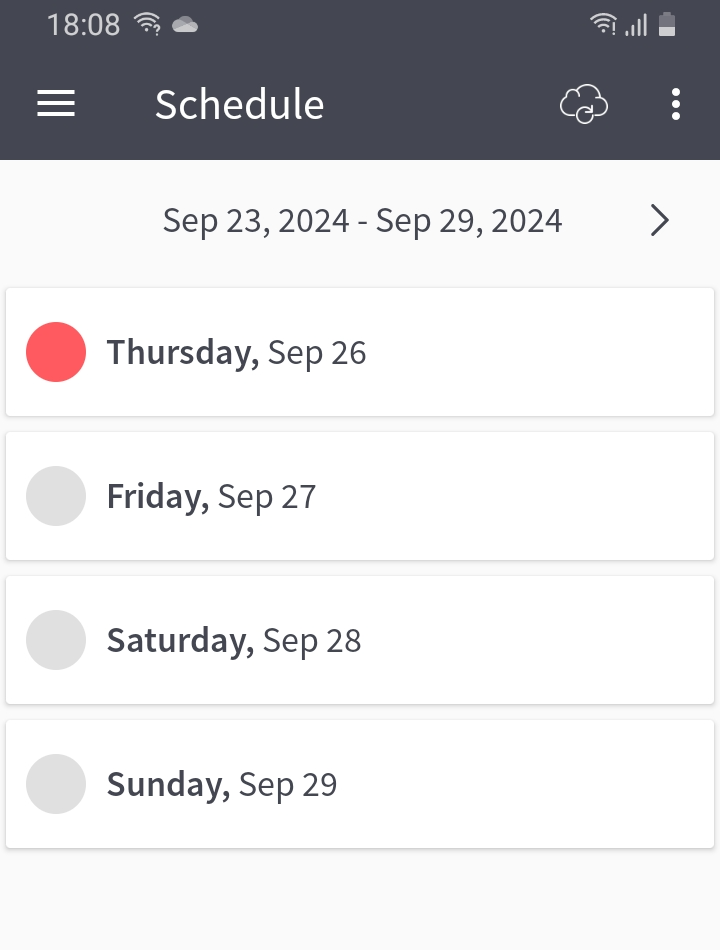720x950 pixels.
Task: Tap the battery icon in status bar
Action: pos(667,24)
